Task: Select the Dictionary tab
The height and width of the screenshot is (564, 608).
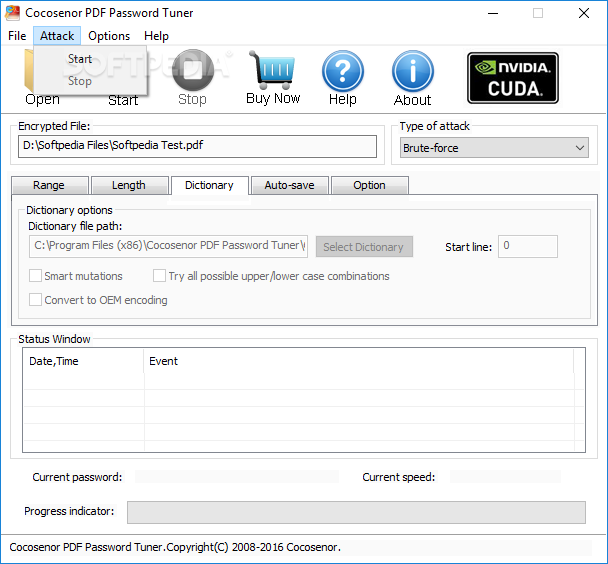Action: [209, 185]
